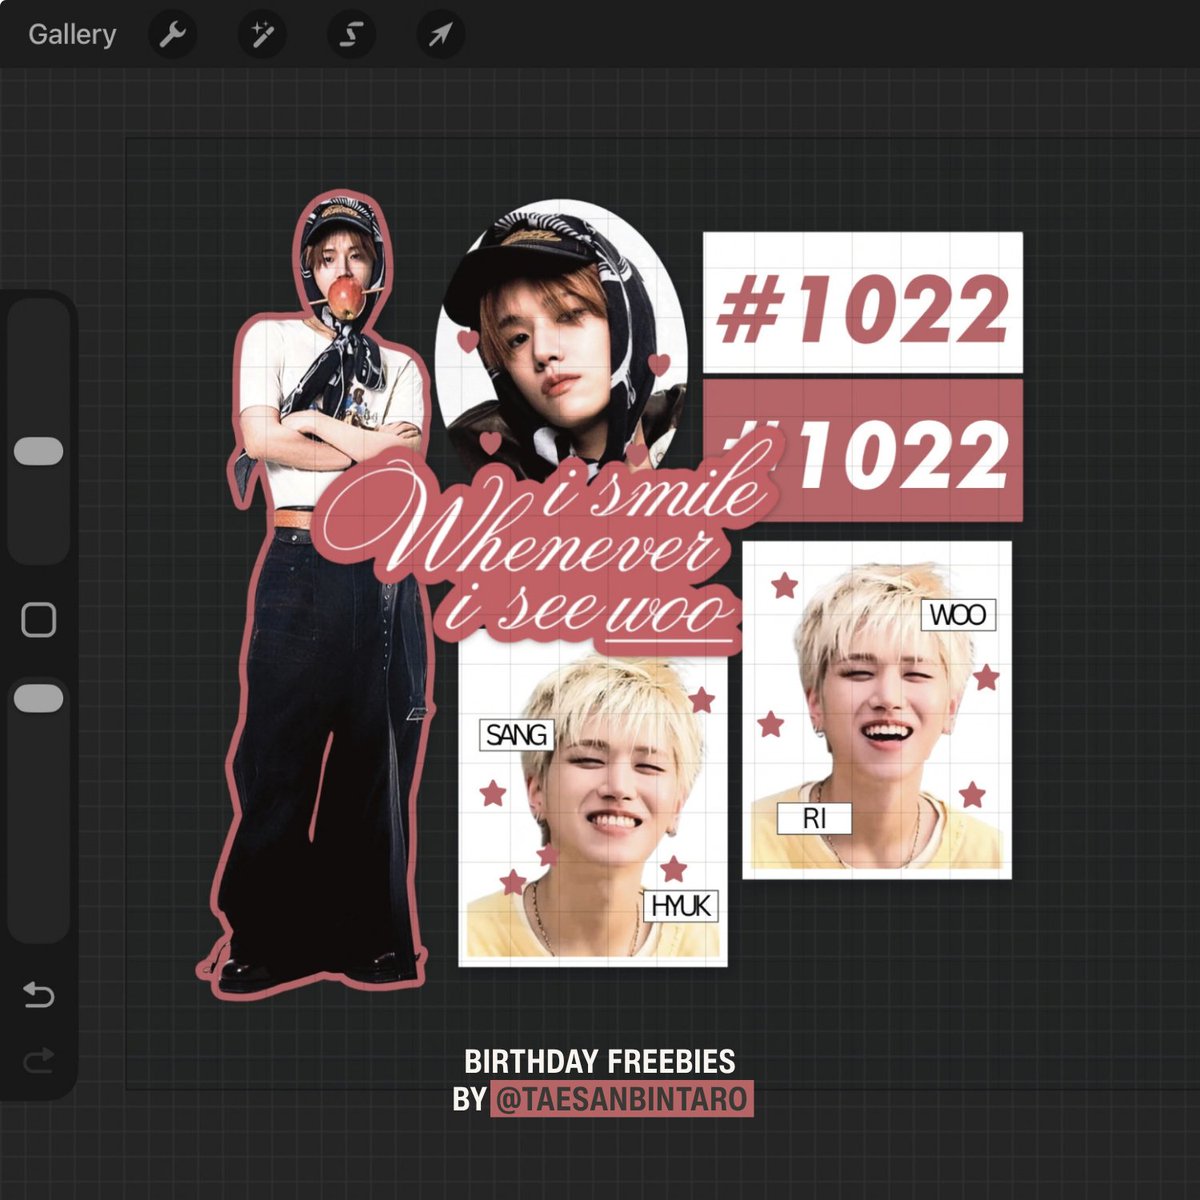Click the HYUK label on photo card

681,907
